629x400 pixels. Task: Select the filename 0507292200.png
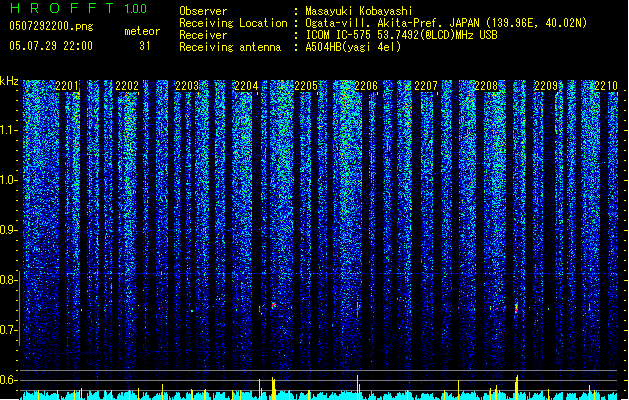(51, 26)
